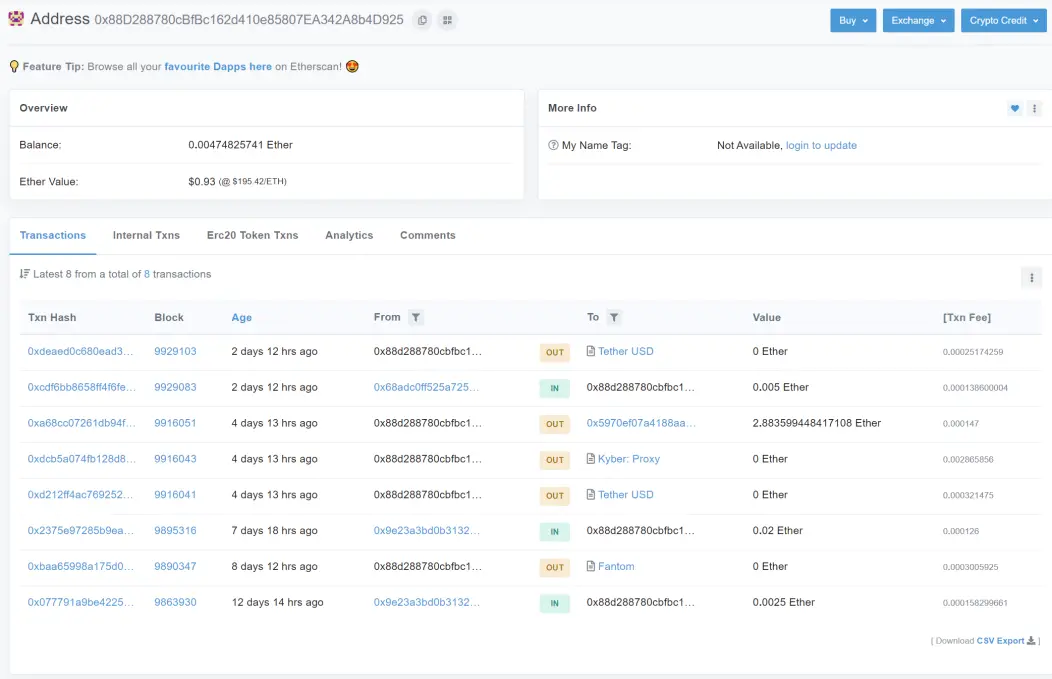The height and width of the screenshot is (679, 1052).
Task: Open transaction hash 0xdeaed0c680ead3
Action: (x=81, y=351)
